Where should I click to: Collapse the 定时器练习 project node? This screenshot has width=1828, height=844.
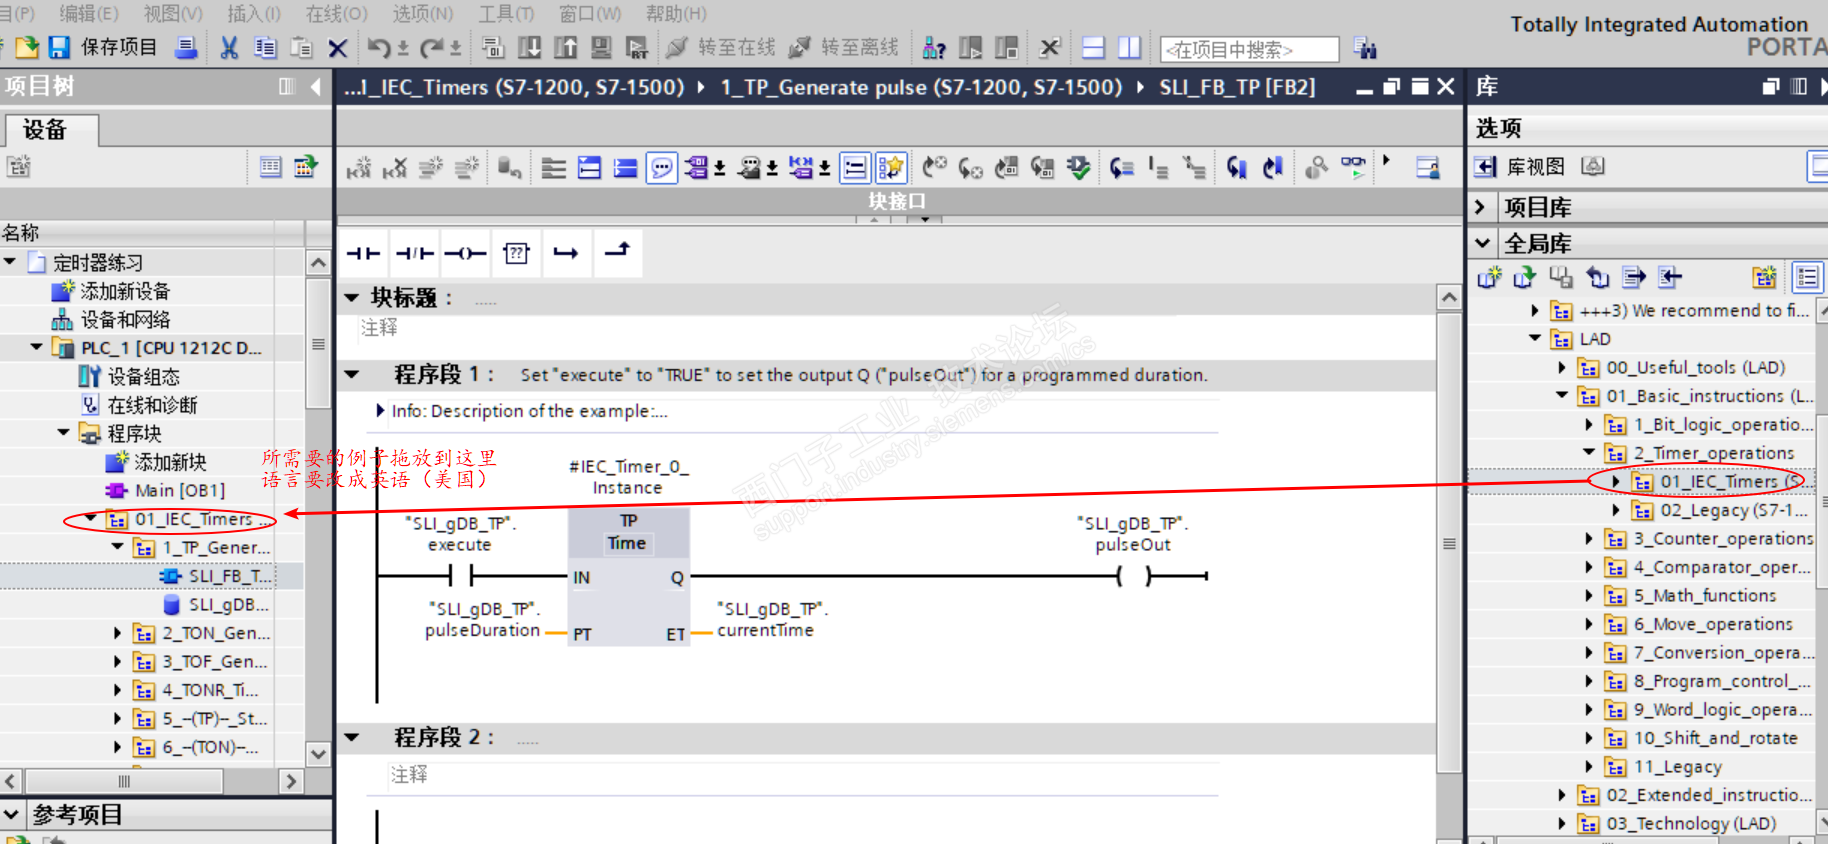pyautogui.click(x=10, y=262)
